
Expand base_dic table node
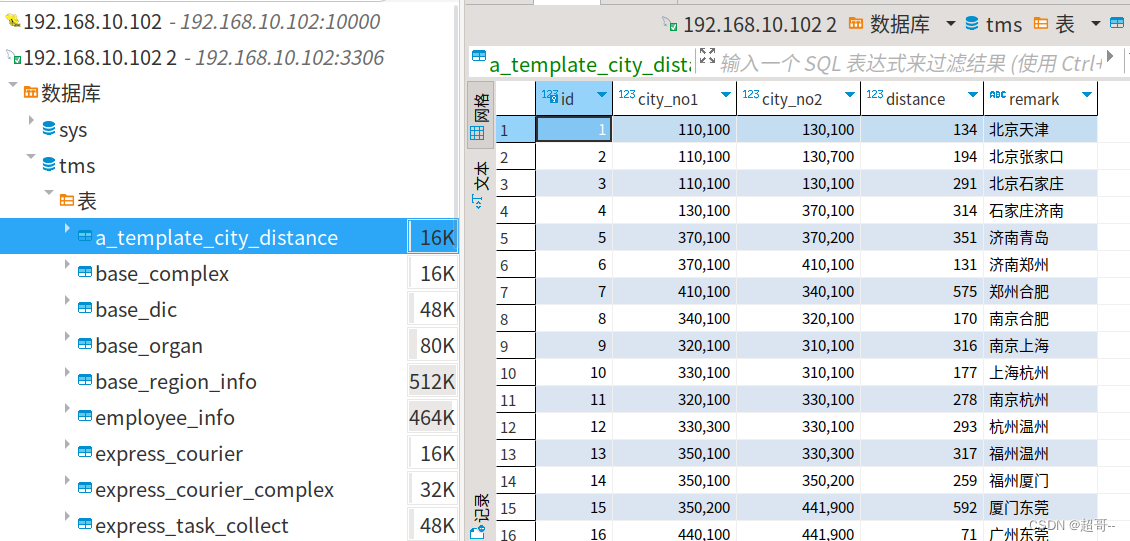pos(67,300)
